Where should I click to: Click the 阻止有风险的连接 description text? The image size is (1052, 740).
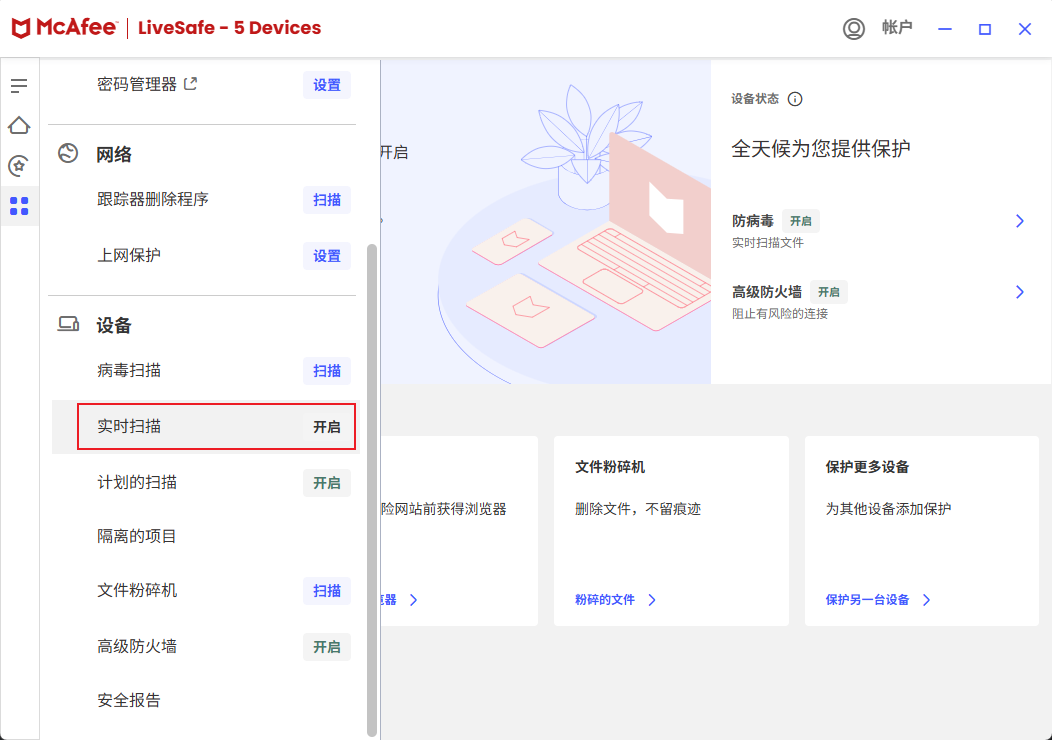pyautogui.click(x=780, y=314)
